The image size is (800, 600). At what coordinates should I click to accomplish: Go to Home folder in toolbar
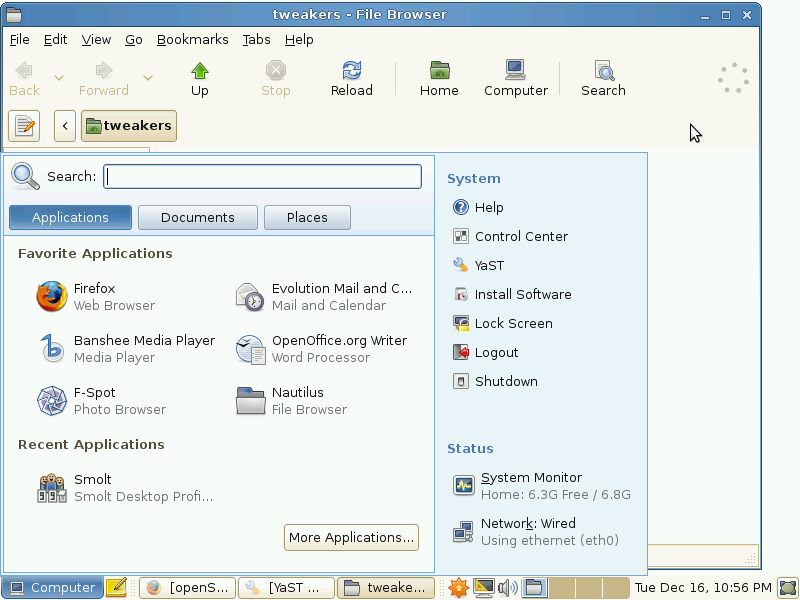439,79
